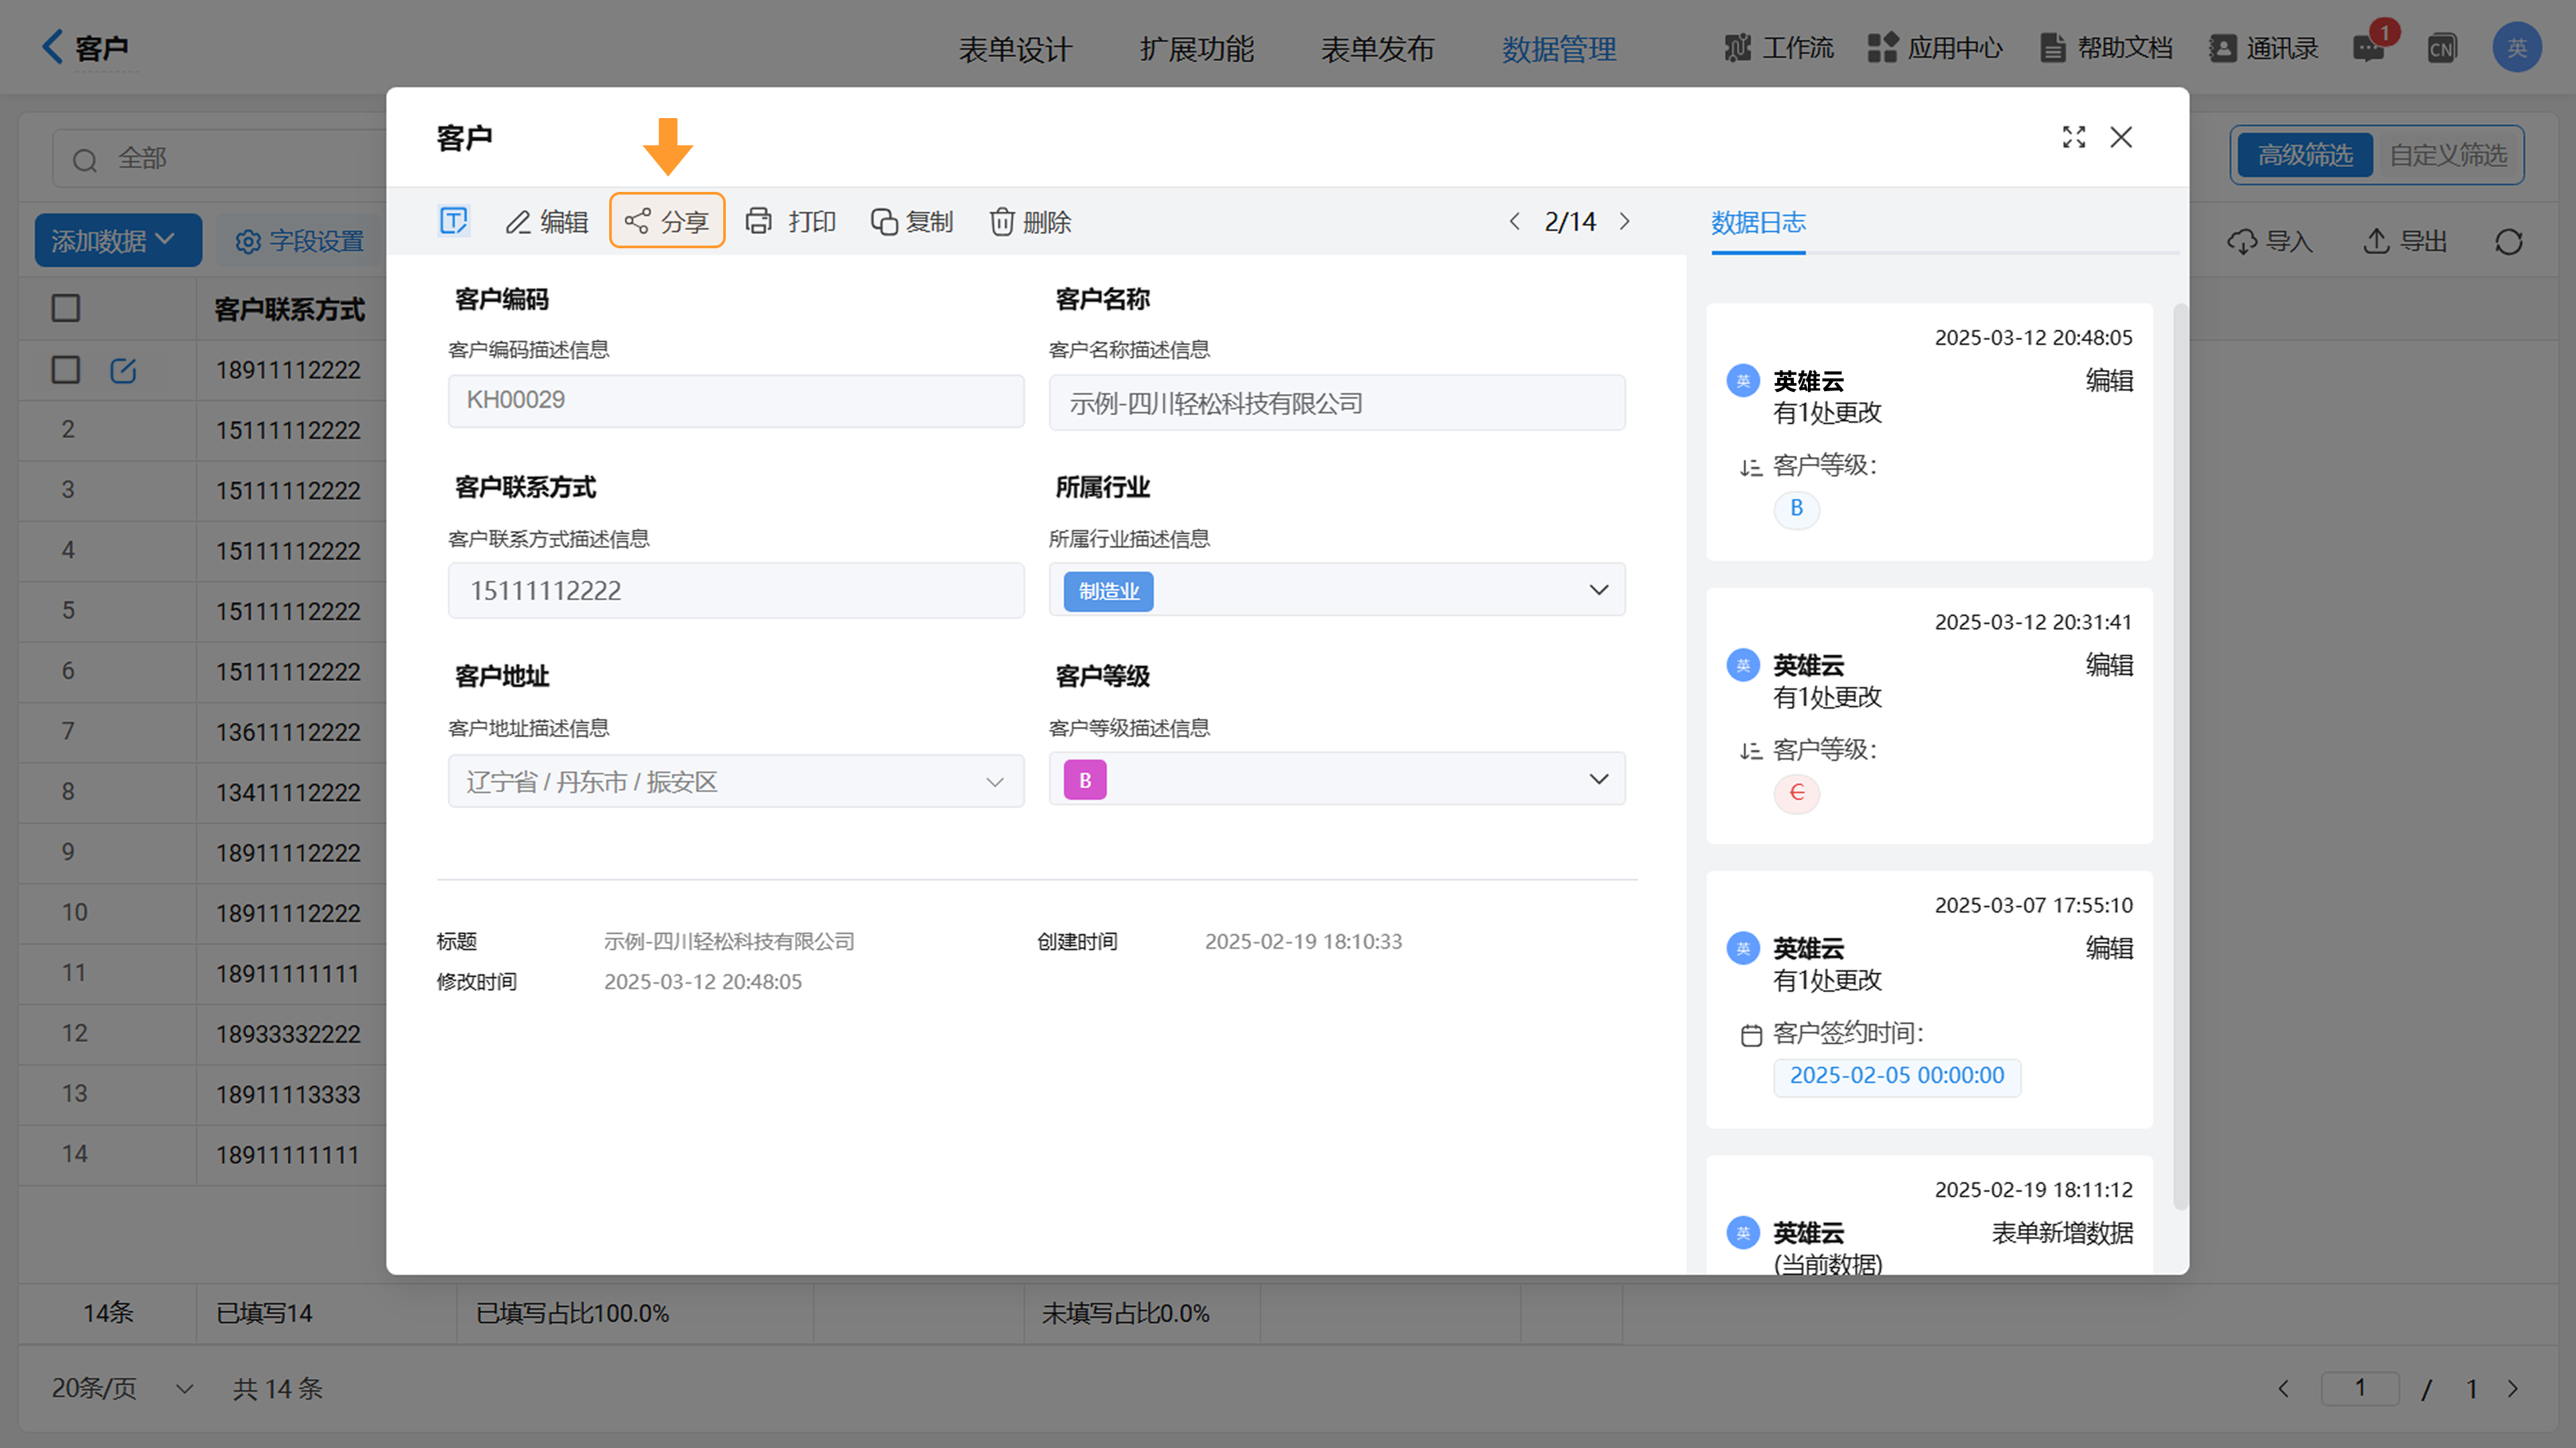Click the magenta B level tag

(1084, 780)
